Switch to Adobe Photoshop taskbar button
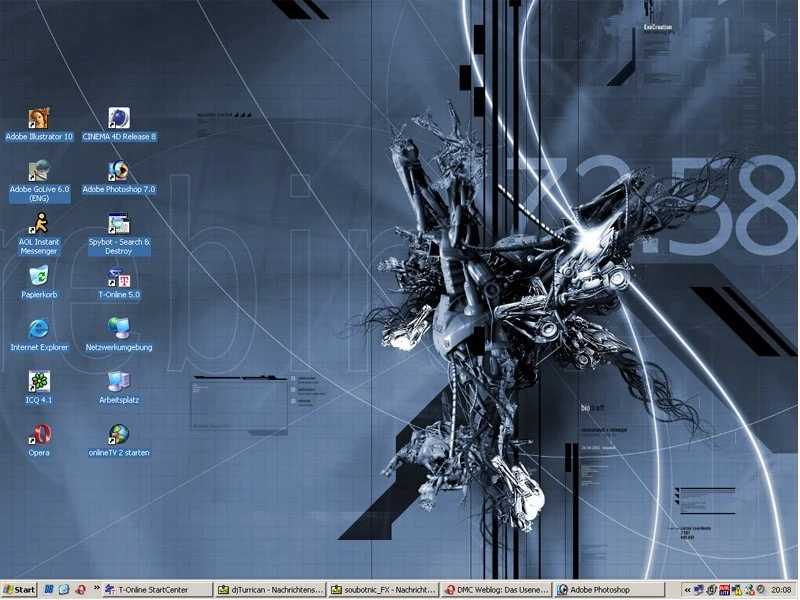The height and width of the screenshot is (600, 800). 610,590
